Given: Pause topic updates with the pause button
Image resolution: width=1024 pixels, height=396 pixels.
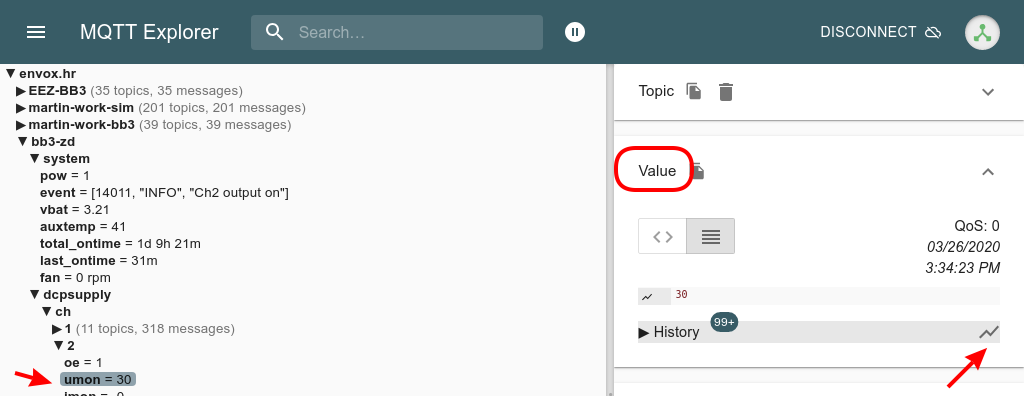Looking at the screenshot, I should 575,32.
